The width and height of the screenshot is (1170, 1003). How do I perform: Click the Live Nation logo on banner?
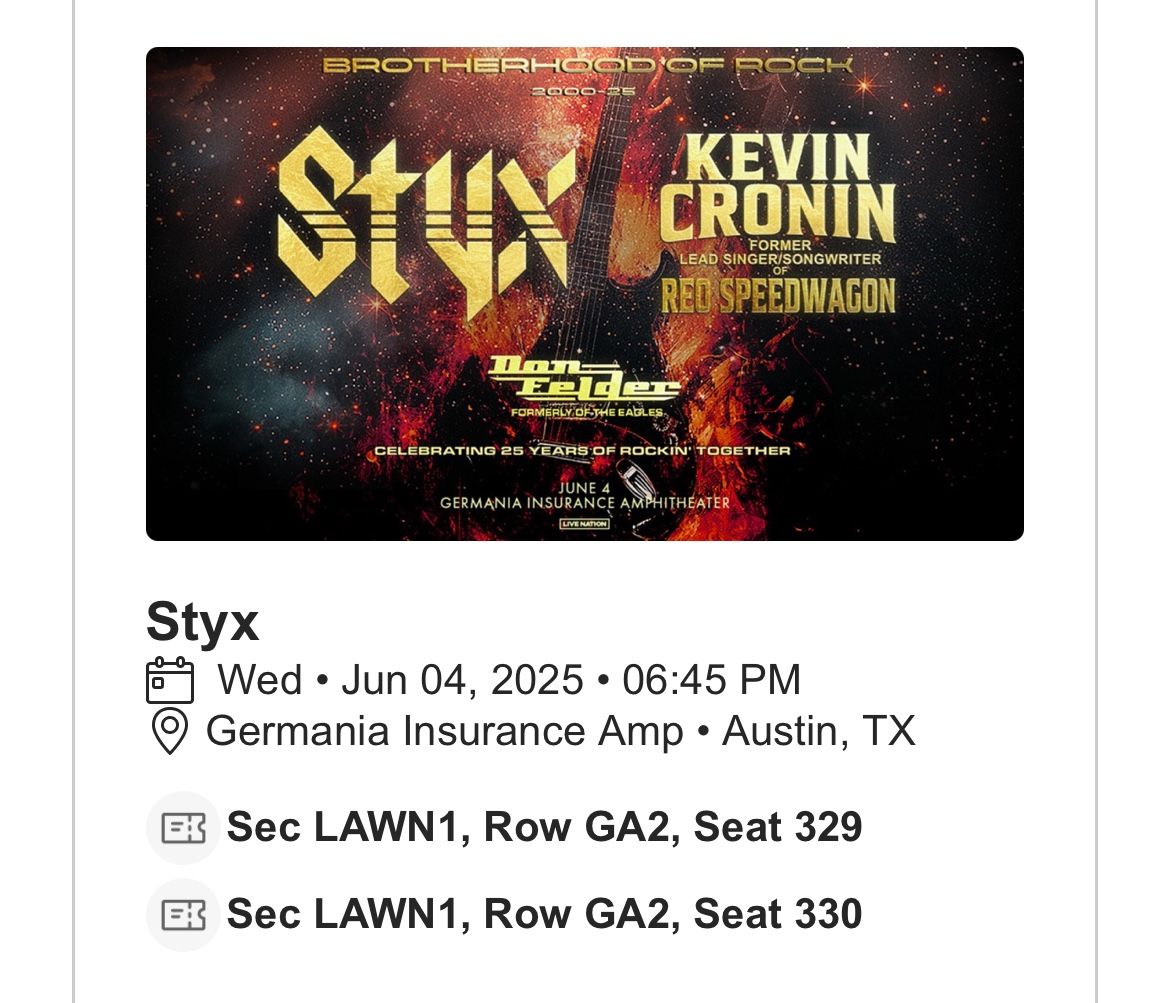pyautogui.click(x=585, y=524)
